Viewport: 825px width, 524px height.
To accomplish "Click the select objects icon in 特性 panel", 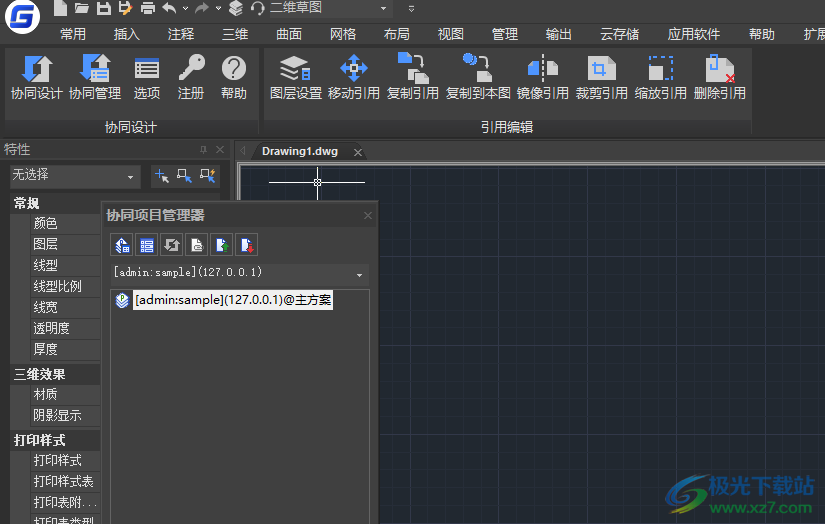I will coord(184,176).
